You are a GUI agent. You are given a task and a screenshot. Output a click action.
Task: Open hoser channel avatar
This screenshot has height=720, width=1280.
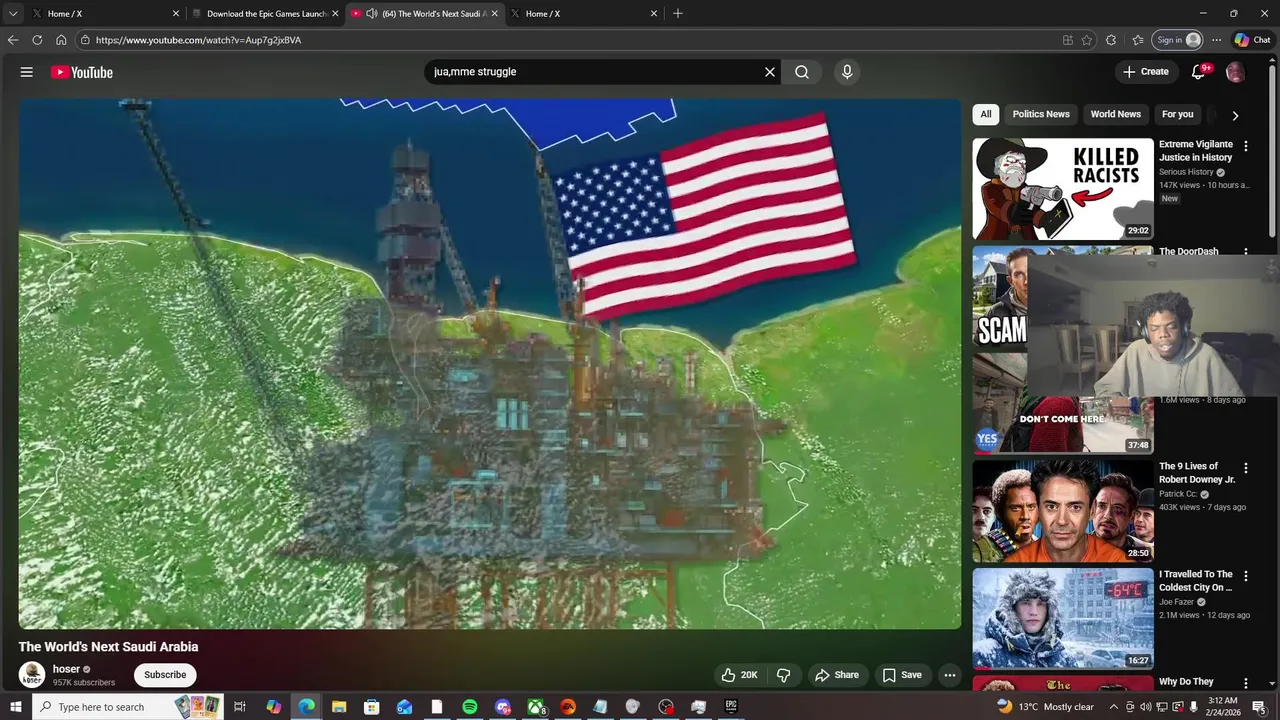32,674
